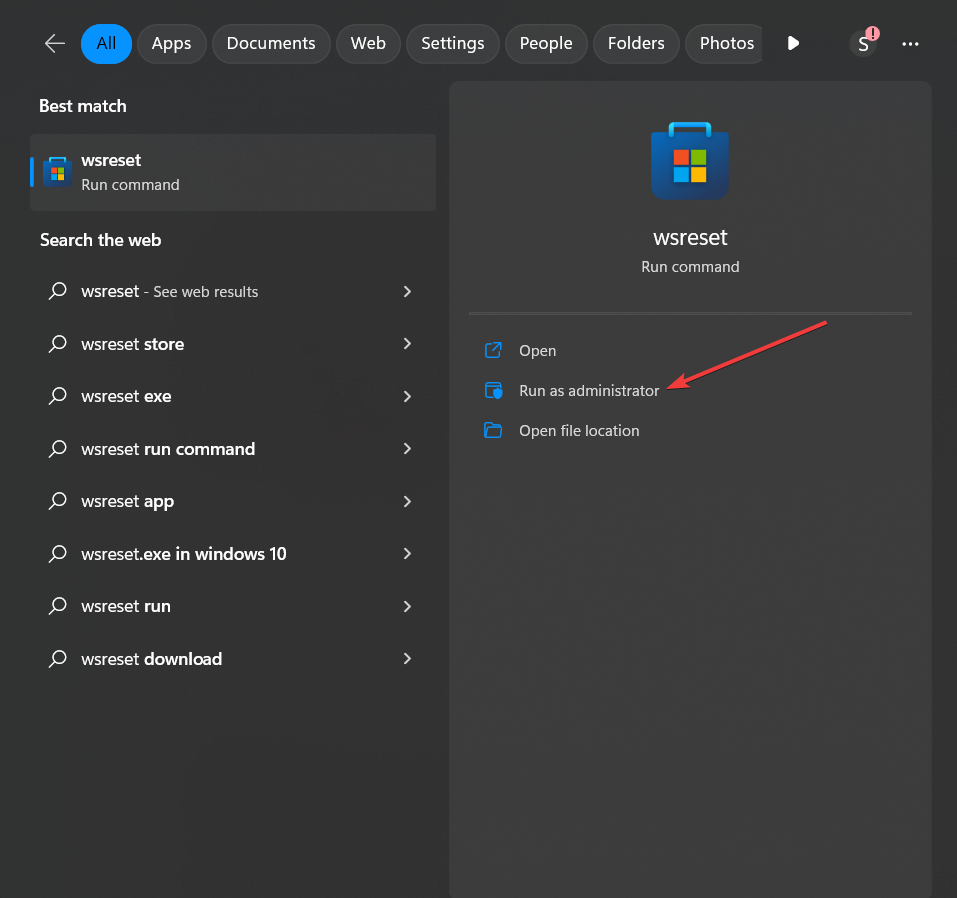This screenshot has height=898, width=957.
Task: Expand the 'wsreset run command' chevron
Action: 407,449
